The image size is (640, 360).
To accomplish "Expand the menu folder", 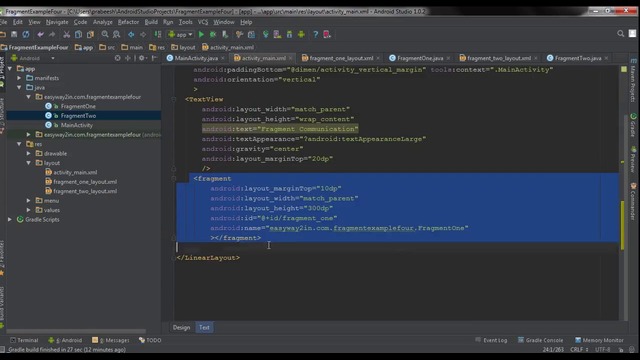I will (x=29, y=200).
